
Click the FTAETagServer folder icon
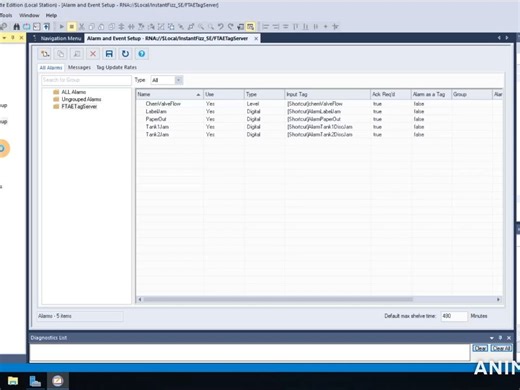tap(56, 107)
